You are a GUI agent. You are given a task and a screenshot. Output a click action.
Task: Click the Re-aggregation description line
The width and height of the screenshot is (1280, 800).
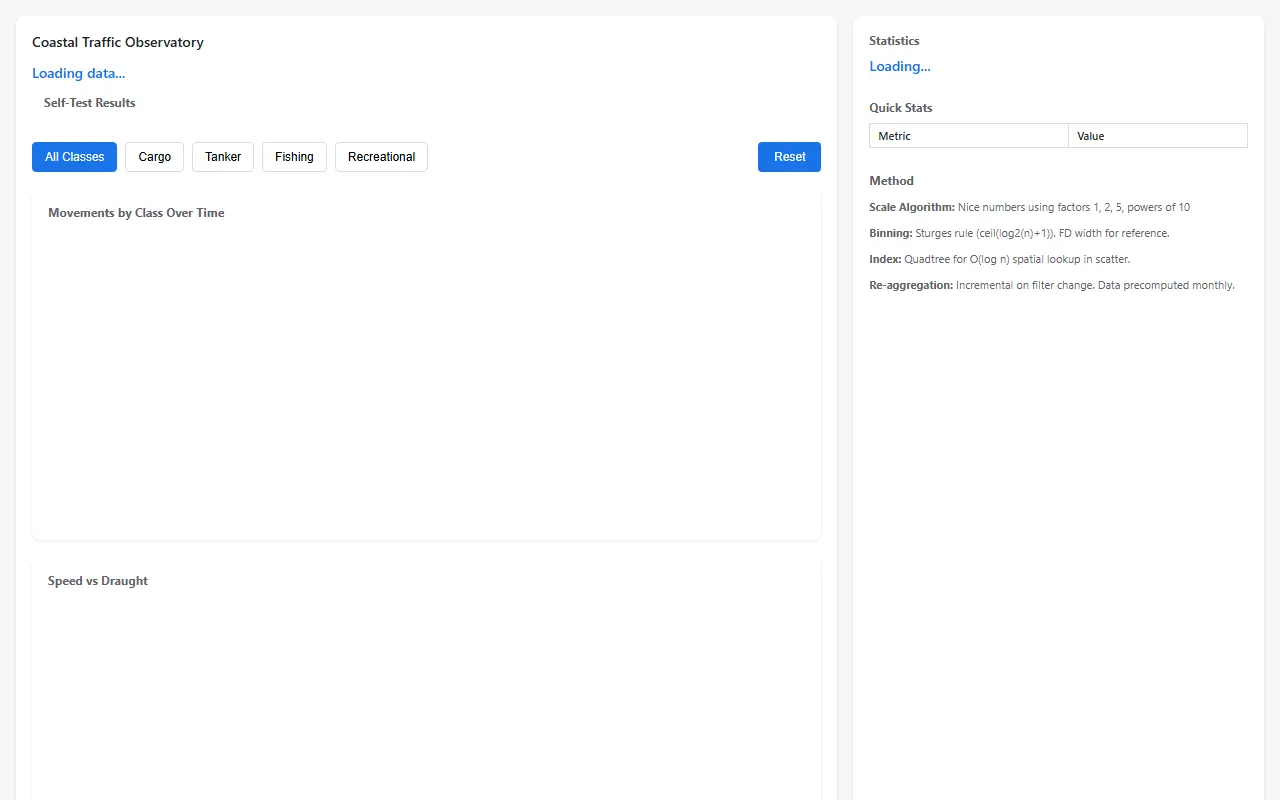pyautogui.click(x=1052, y=286)
